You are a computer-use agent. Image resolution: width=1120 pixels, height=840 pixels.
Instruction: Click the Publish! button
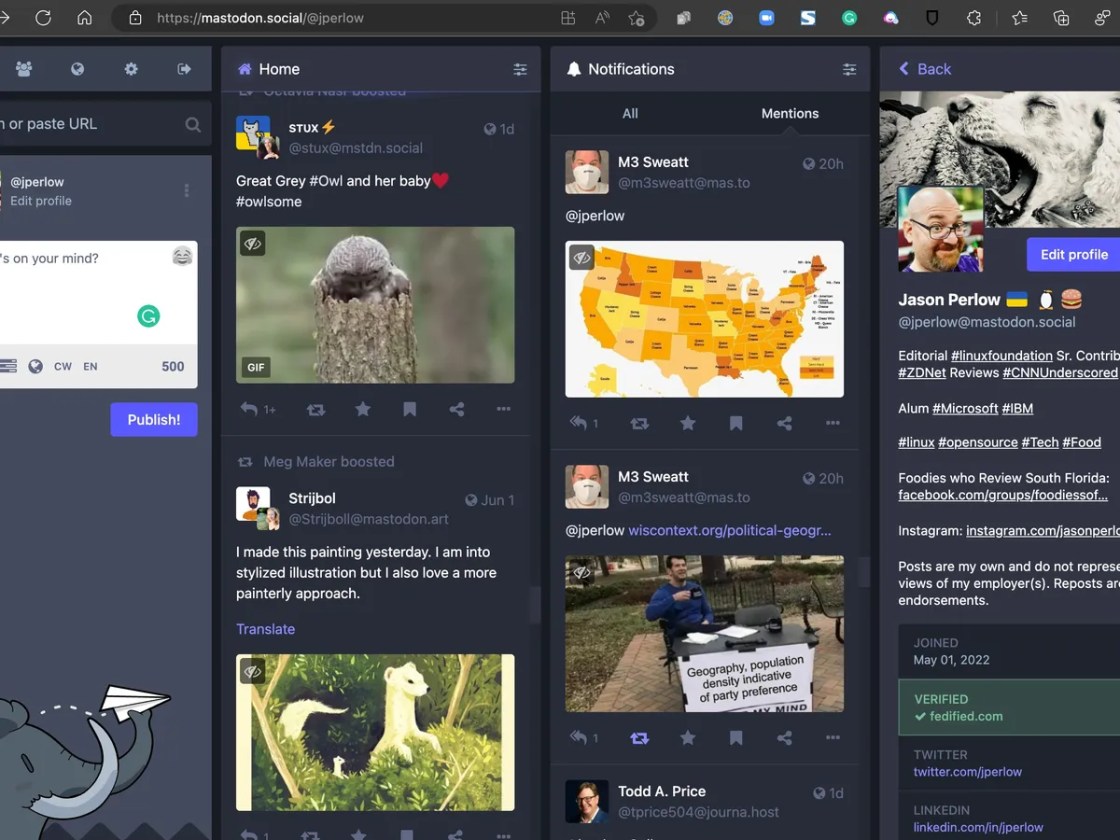[153, 420]
